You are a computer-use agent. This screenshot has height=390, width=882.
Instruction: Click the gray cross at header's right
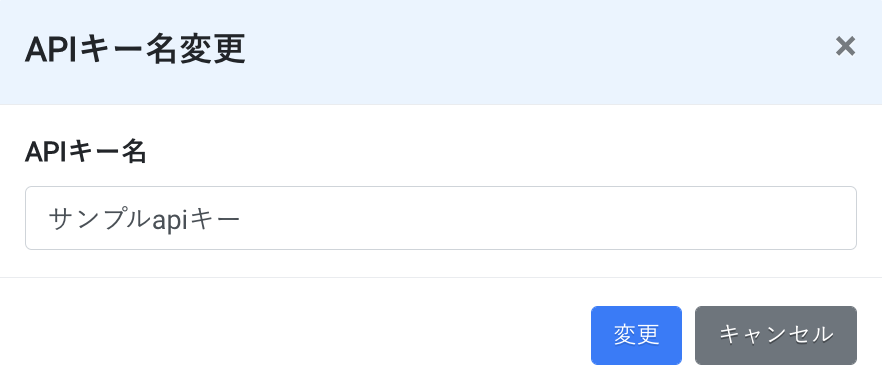click(845, 47)
